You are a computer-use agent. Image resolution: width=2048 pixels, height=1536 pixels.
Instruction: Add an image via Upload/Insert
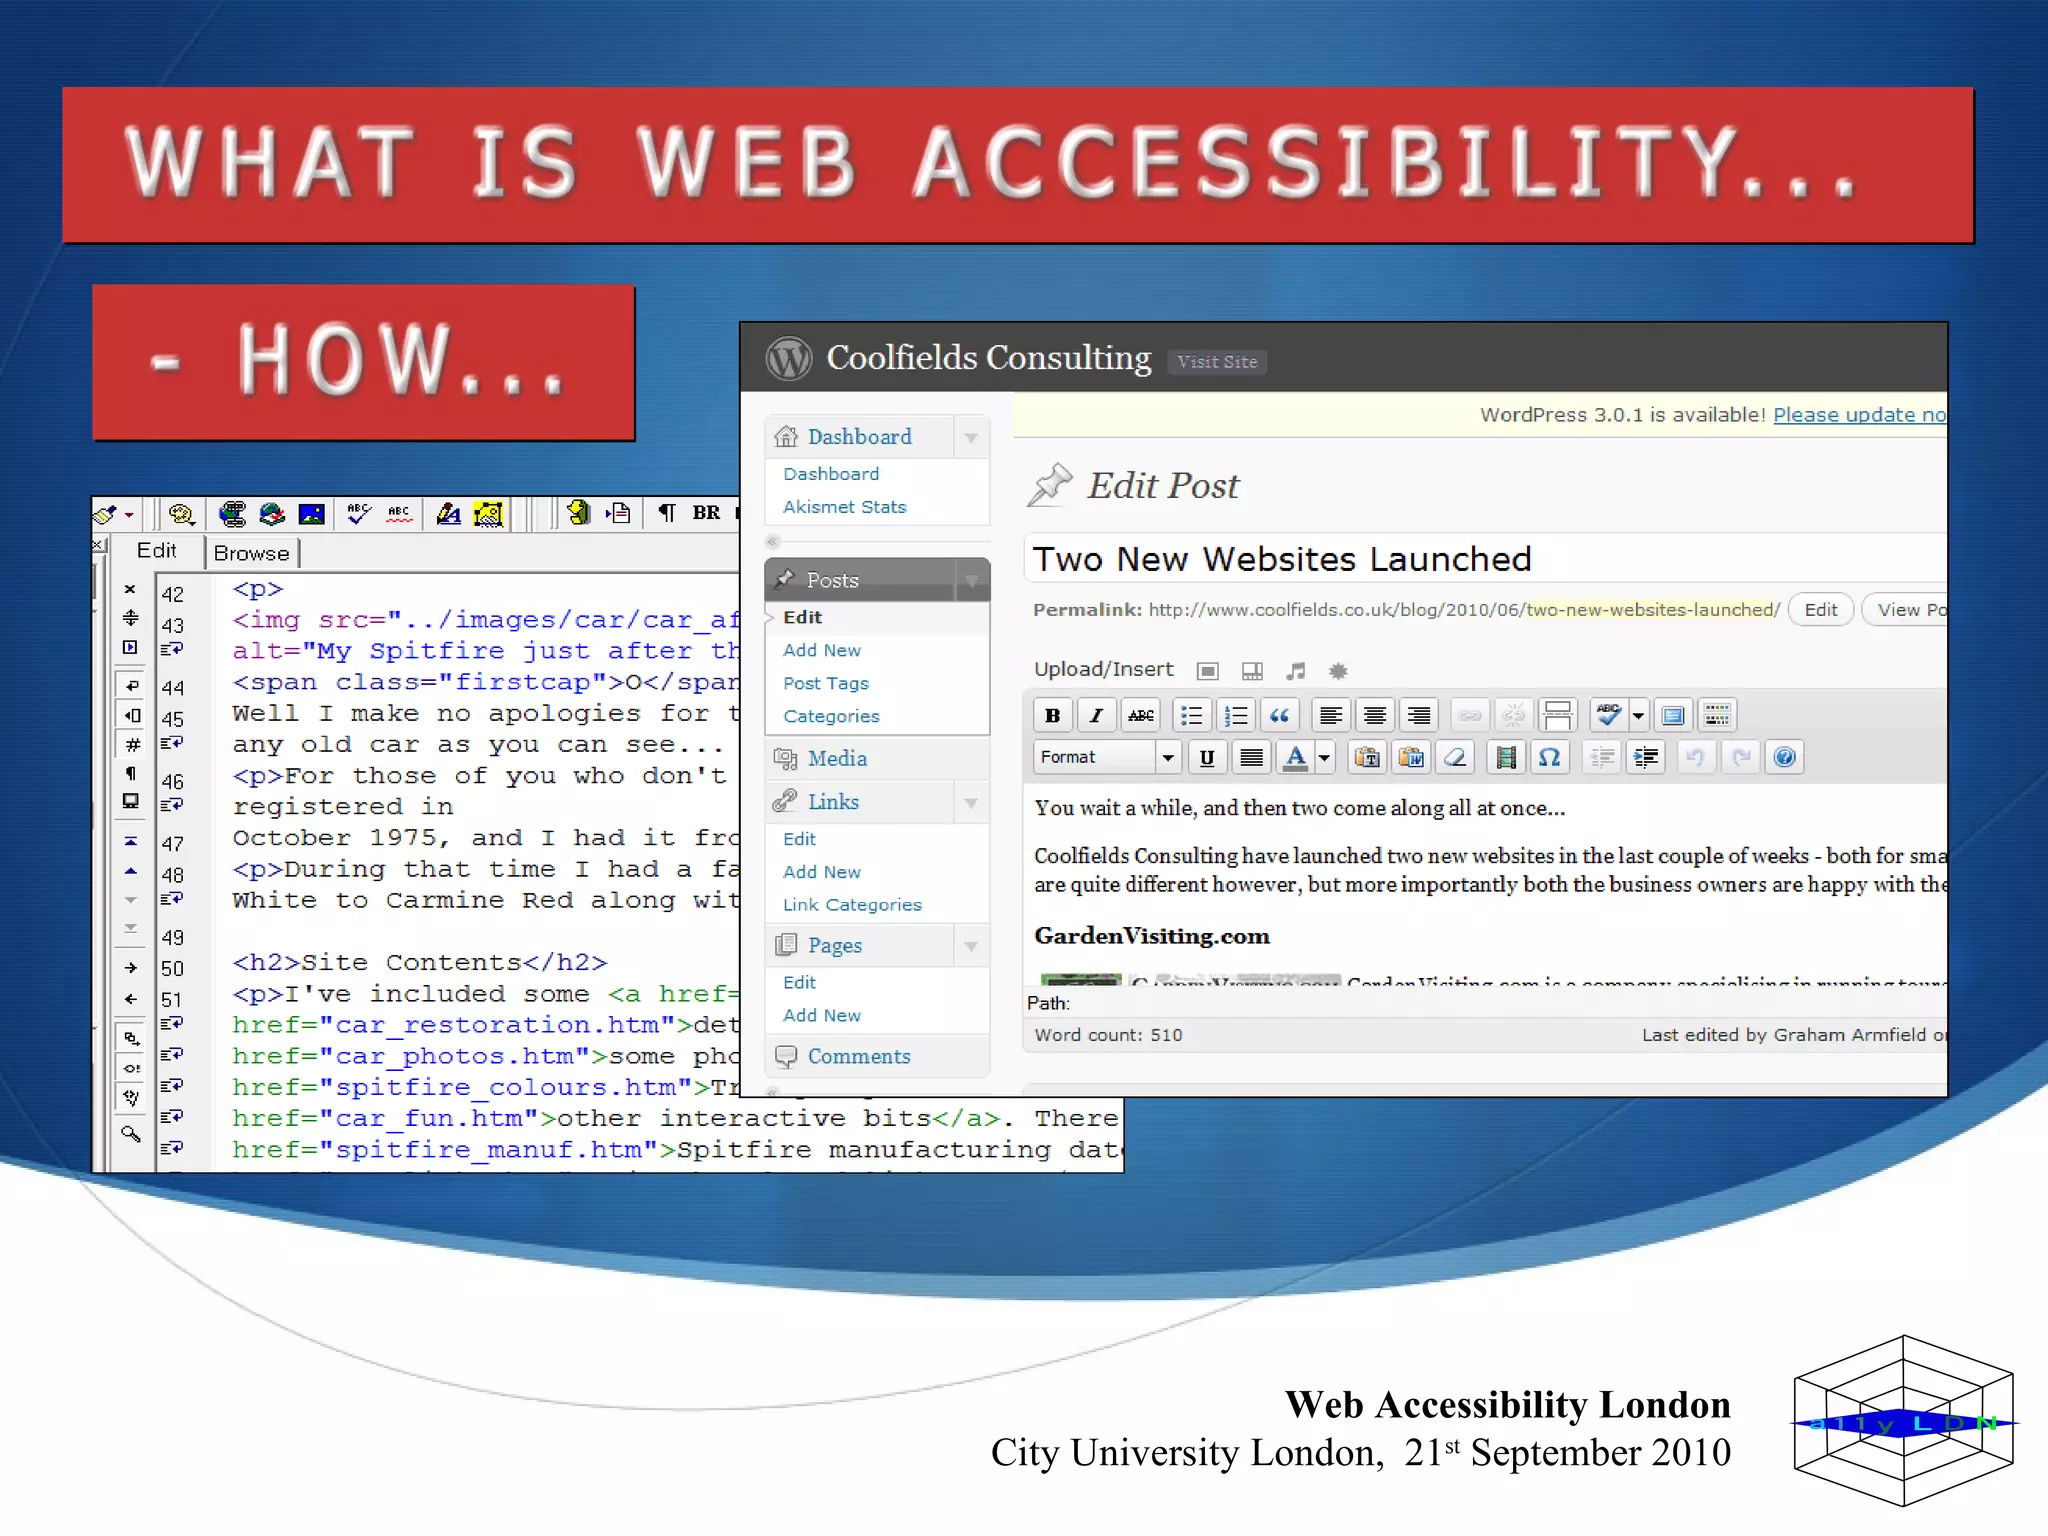click(x=1208, y=671)
